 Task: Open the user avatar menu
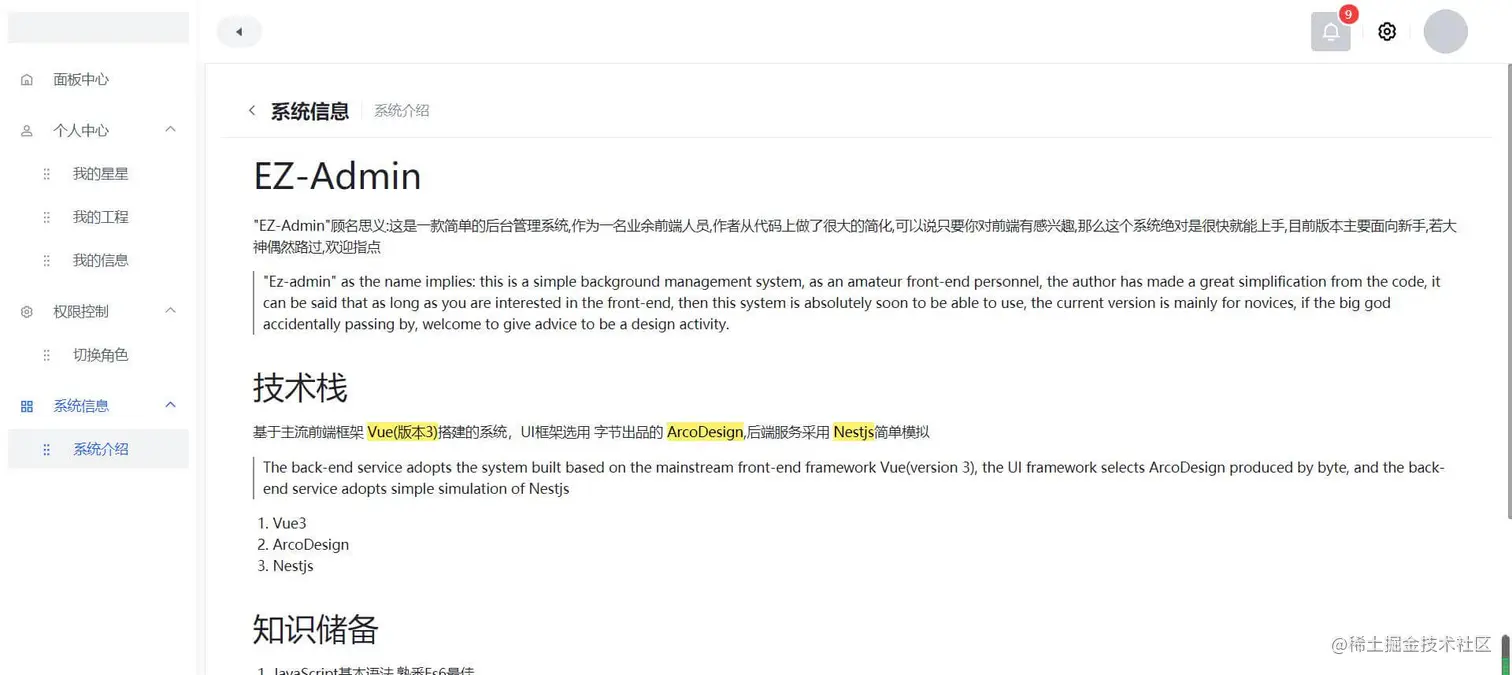click(x=1446, y=31)
